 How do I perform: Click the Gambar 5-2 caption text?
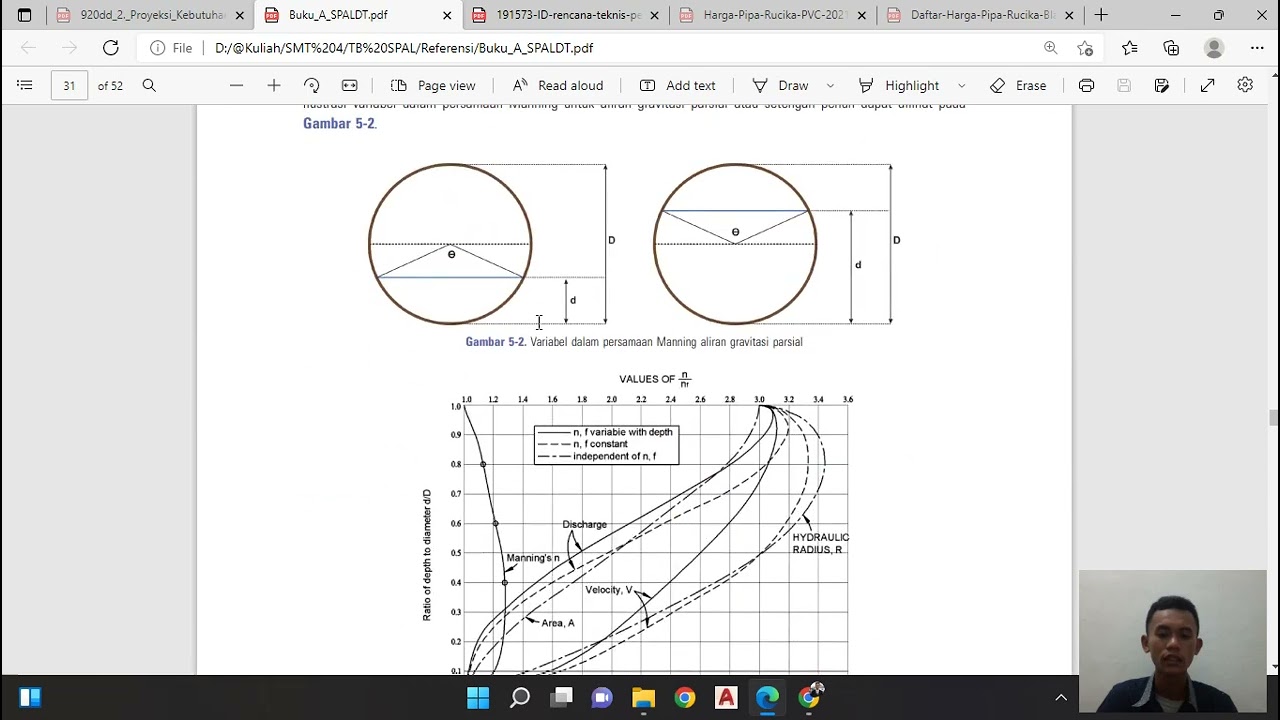tap(634, 342)
